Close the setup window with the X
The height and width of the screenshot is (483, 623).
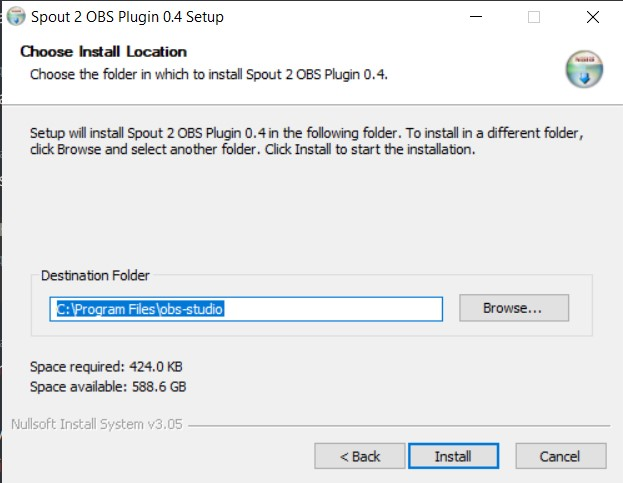point(593,17)
